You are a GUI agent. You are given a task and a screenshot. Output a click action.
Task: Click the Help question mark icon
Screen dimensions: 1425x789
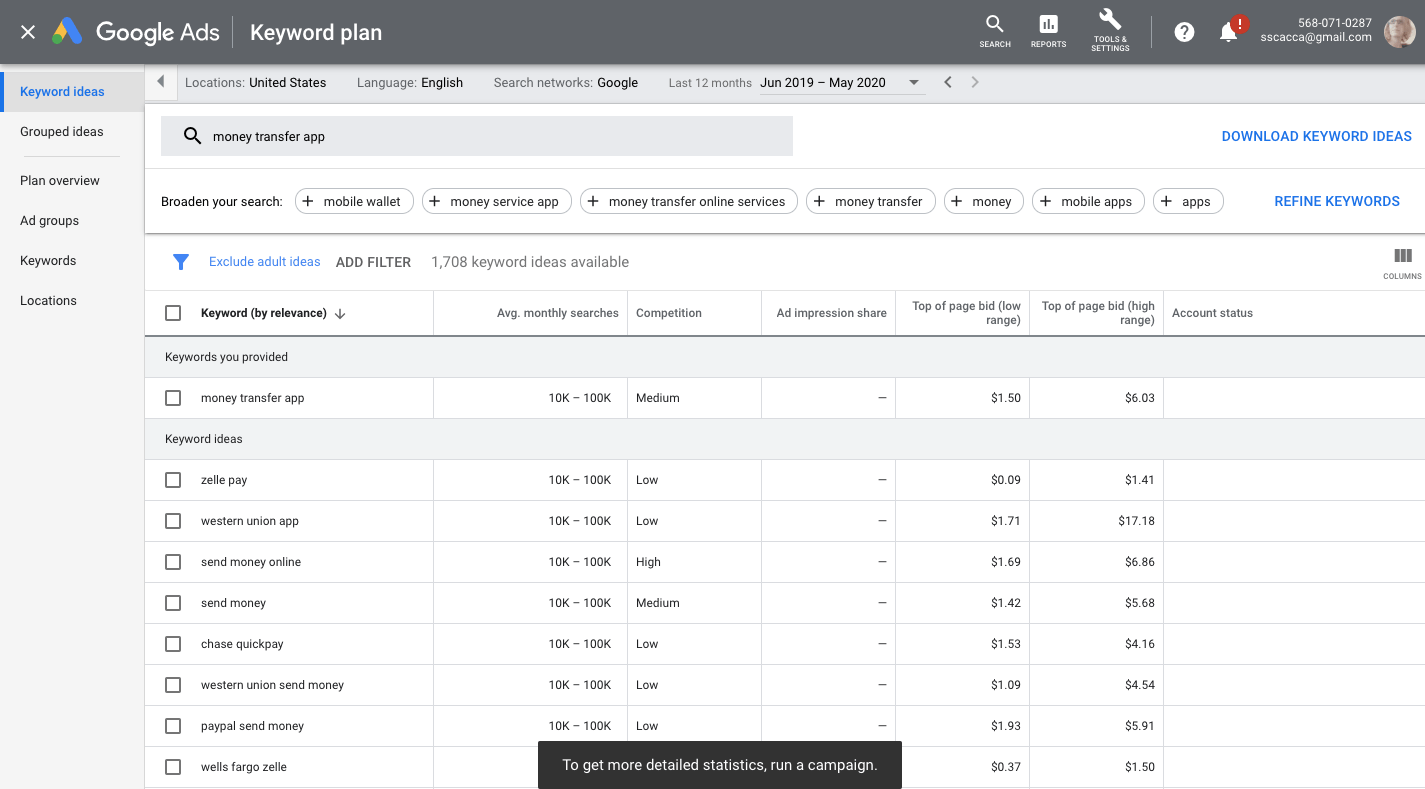(x=1184, y=32)
